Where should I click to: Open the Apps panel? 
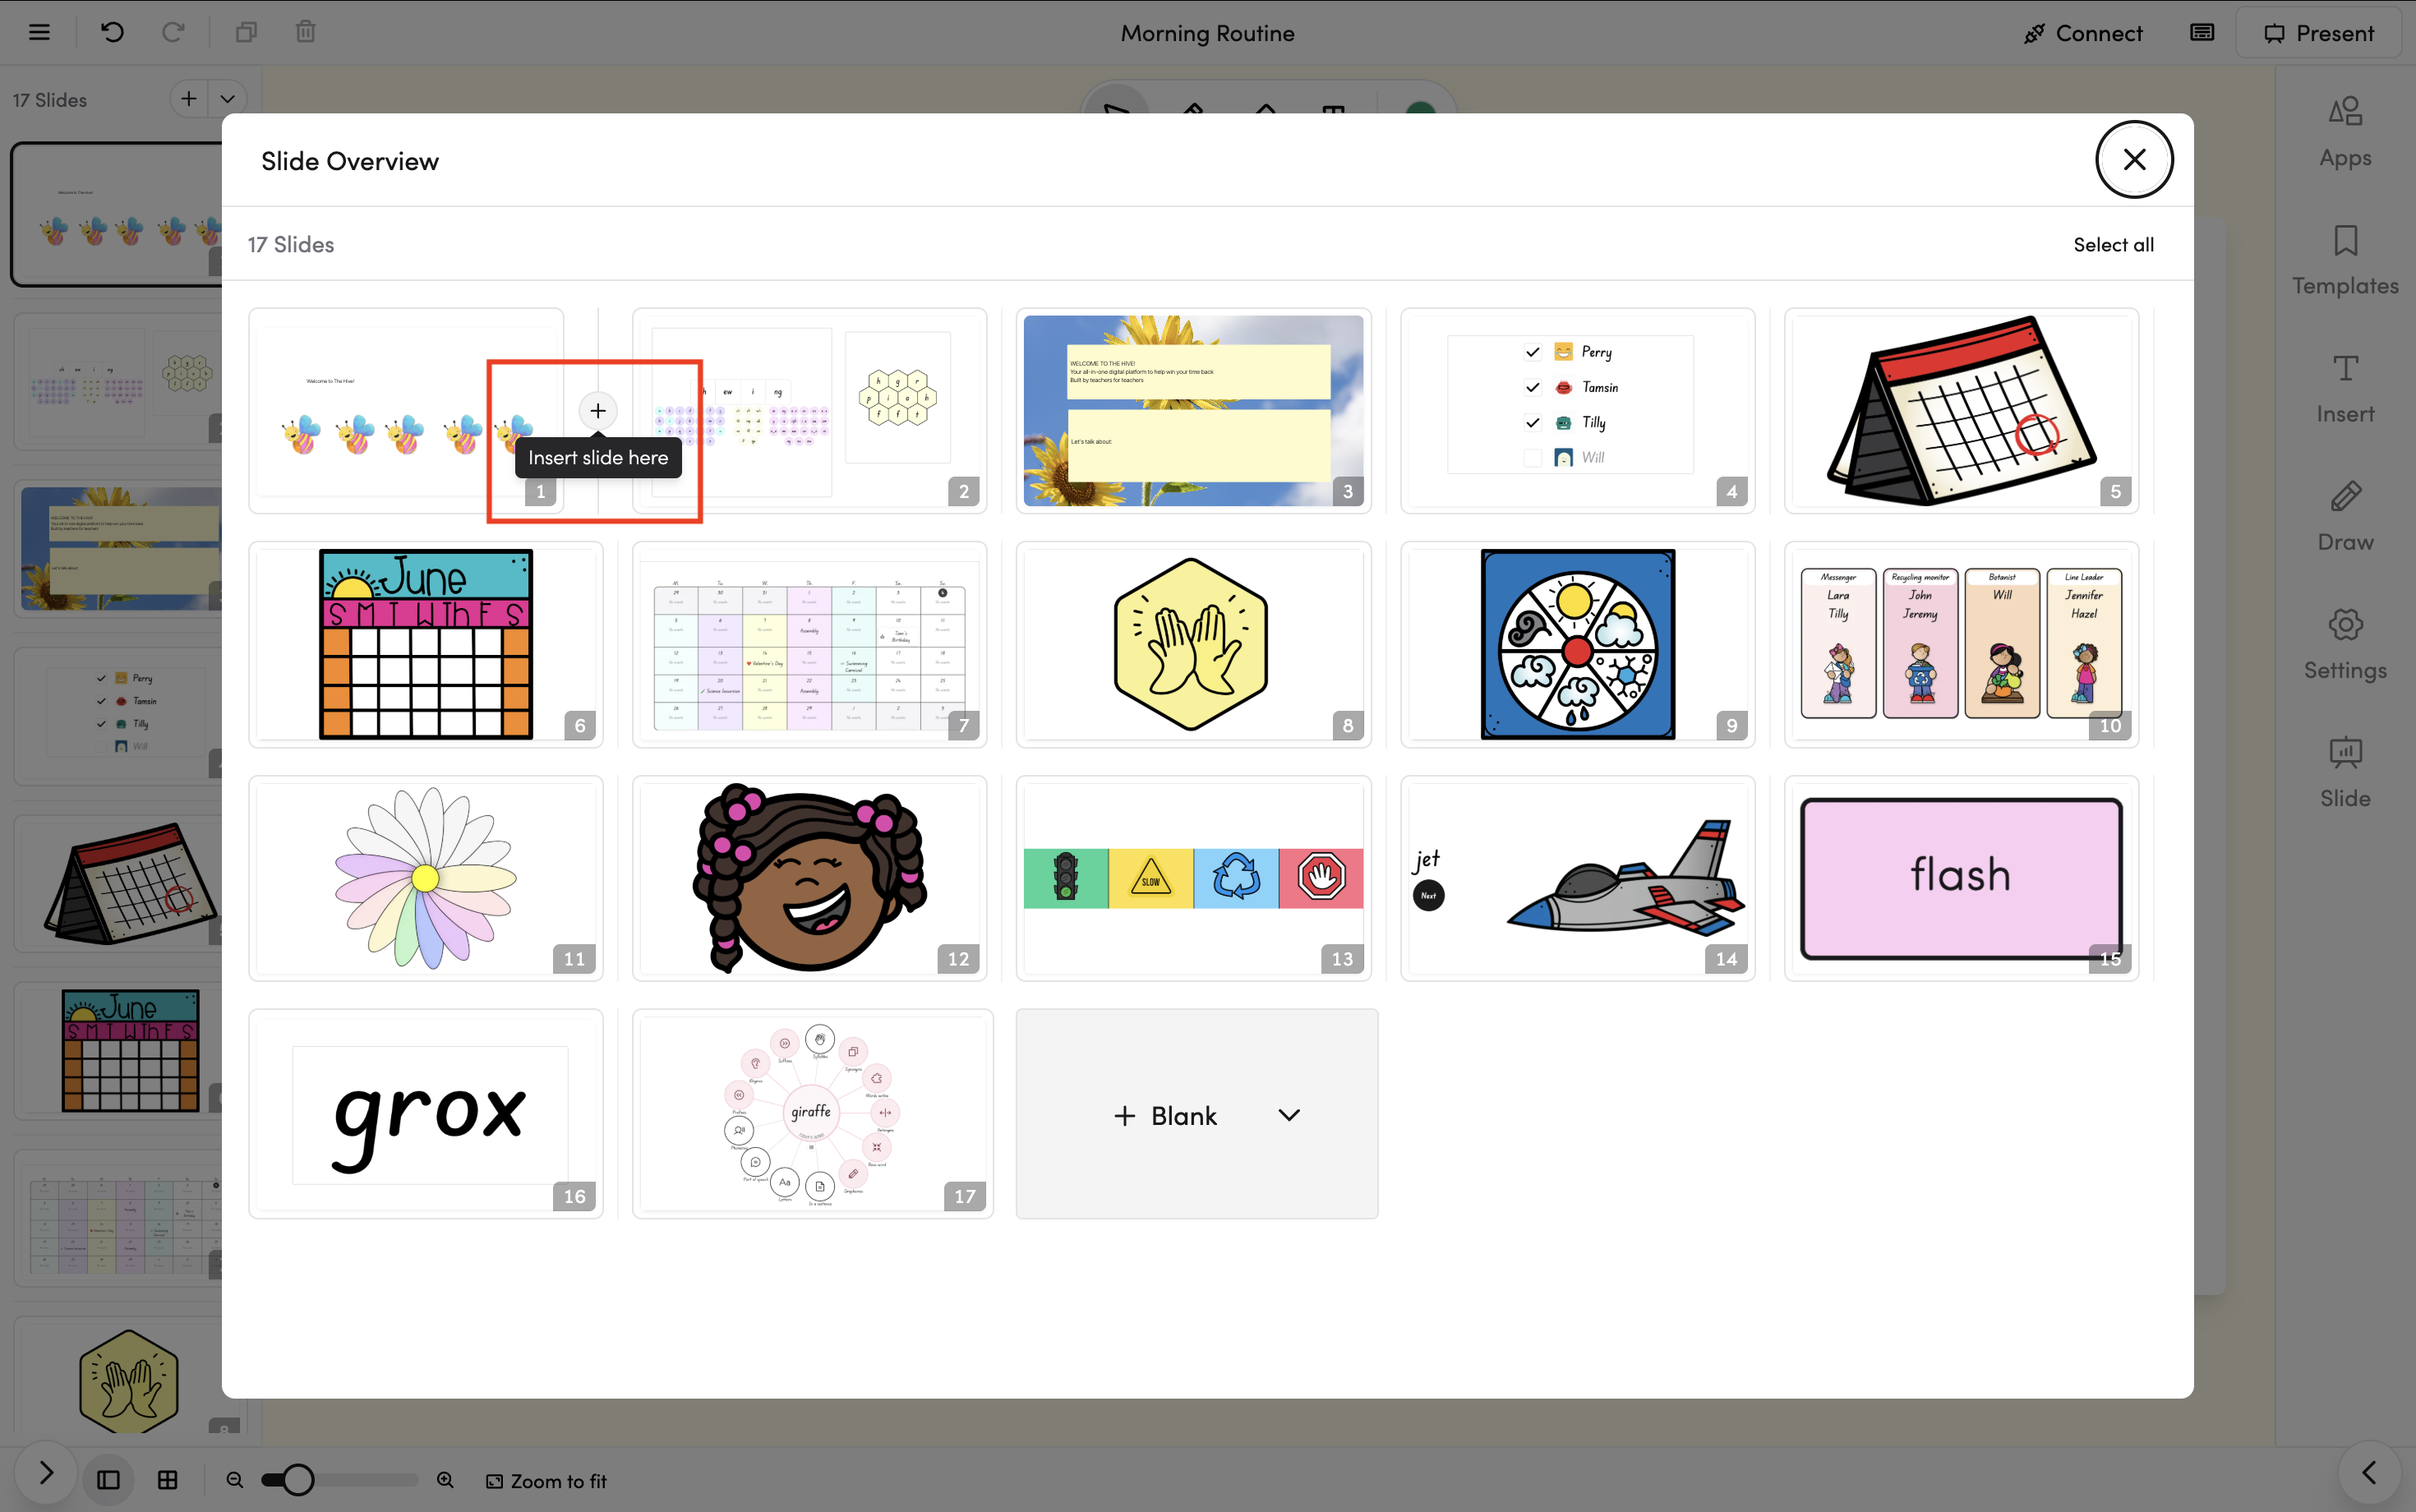(x=2344, y=131)
